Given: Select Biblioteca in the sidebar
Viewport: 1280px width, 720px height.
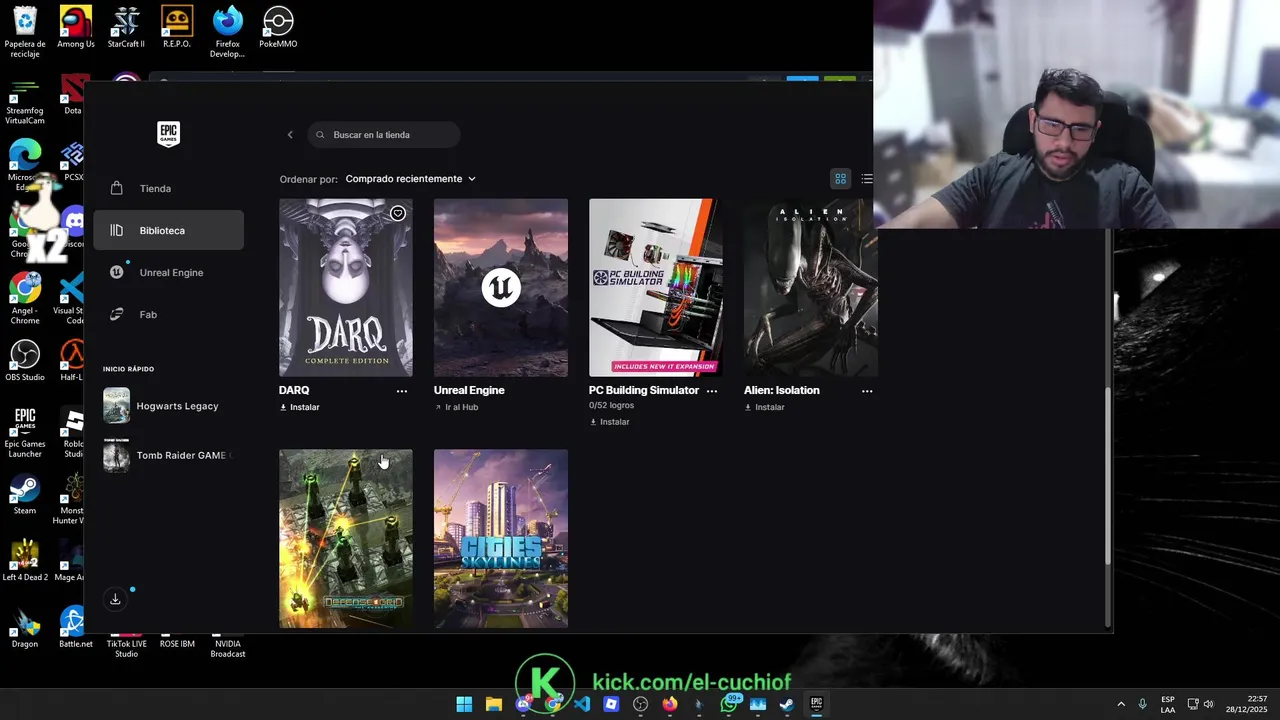Looking at the screenshot, I should click(x=168, y=230).
